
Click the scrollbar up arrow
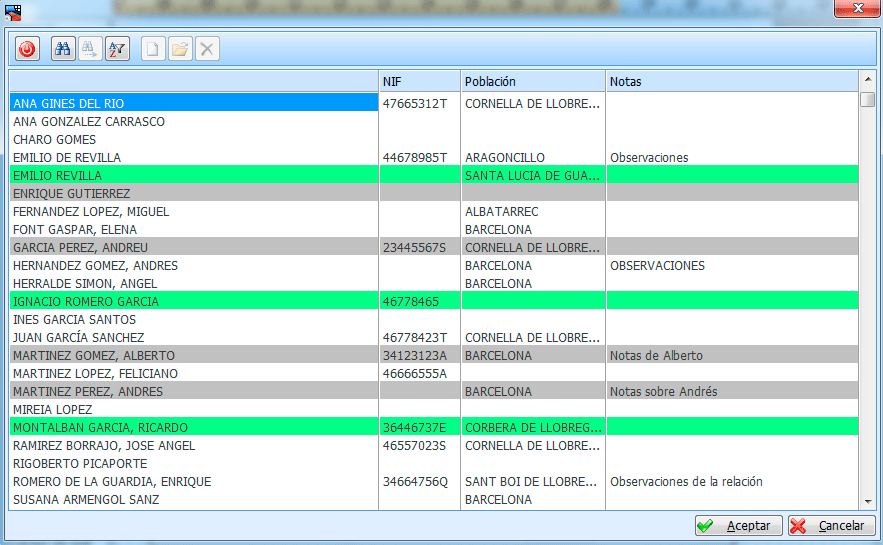point(867,80)
